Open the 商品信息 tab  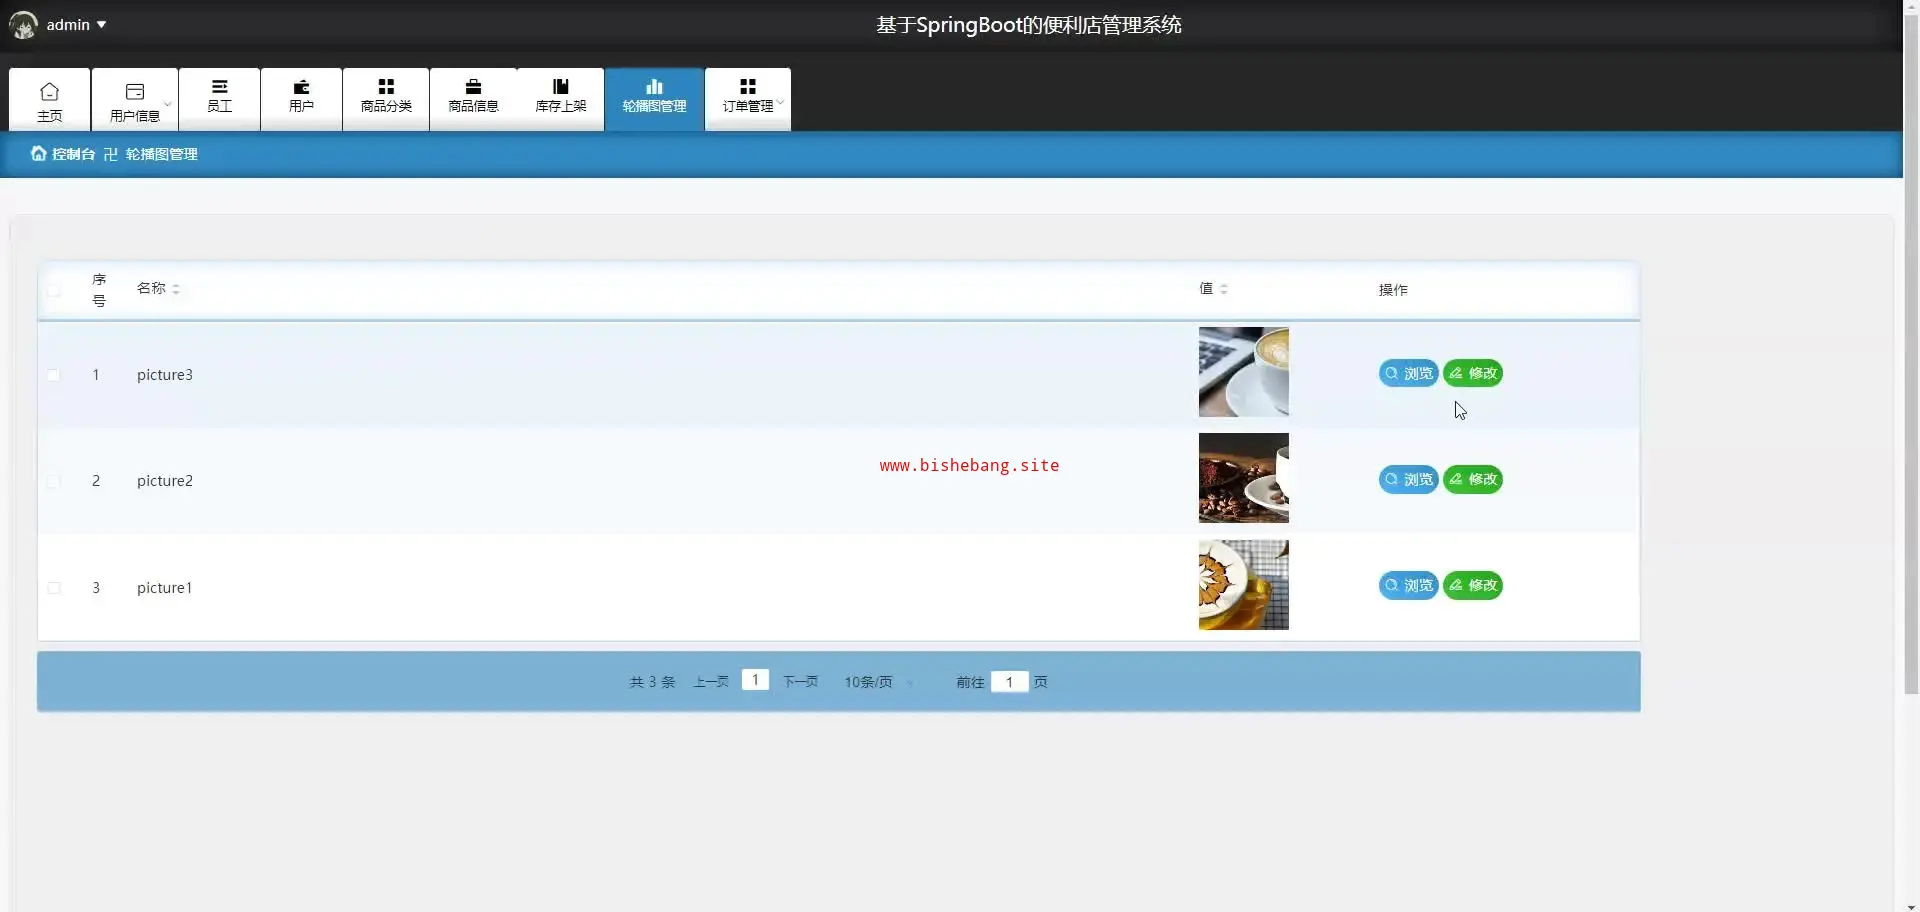(x=473, y=97)
